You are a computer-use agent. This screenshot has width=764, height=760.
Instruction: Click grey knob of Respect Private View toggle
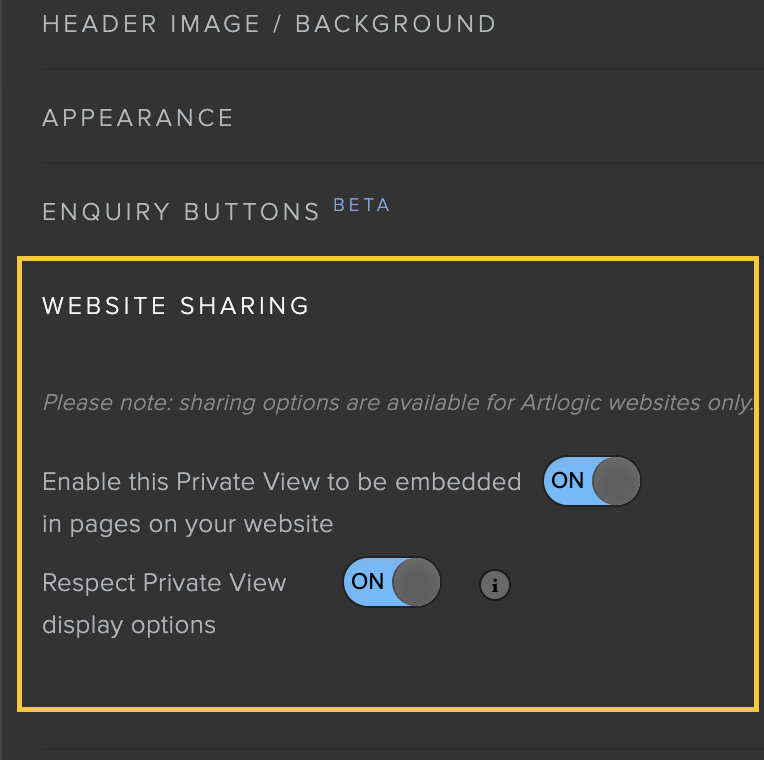point(416,582)
